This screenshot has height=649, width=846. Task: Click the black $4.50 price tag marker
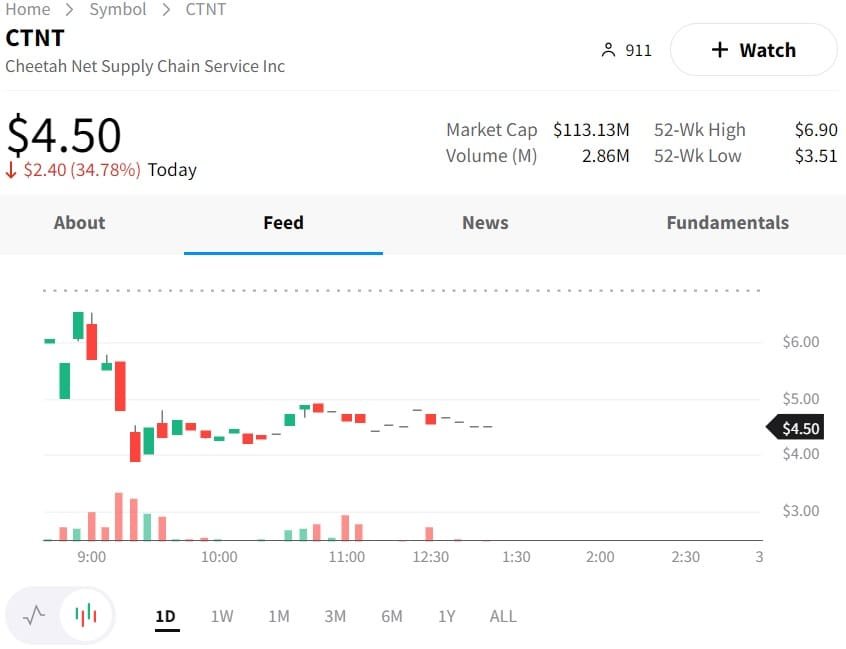(x=797, y=428)
